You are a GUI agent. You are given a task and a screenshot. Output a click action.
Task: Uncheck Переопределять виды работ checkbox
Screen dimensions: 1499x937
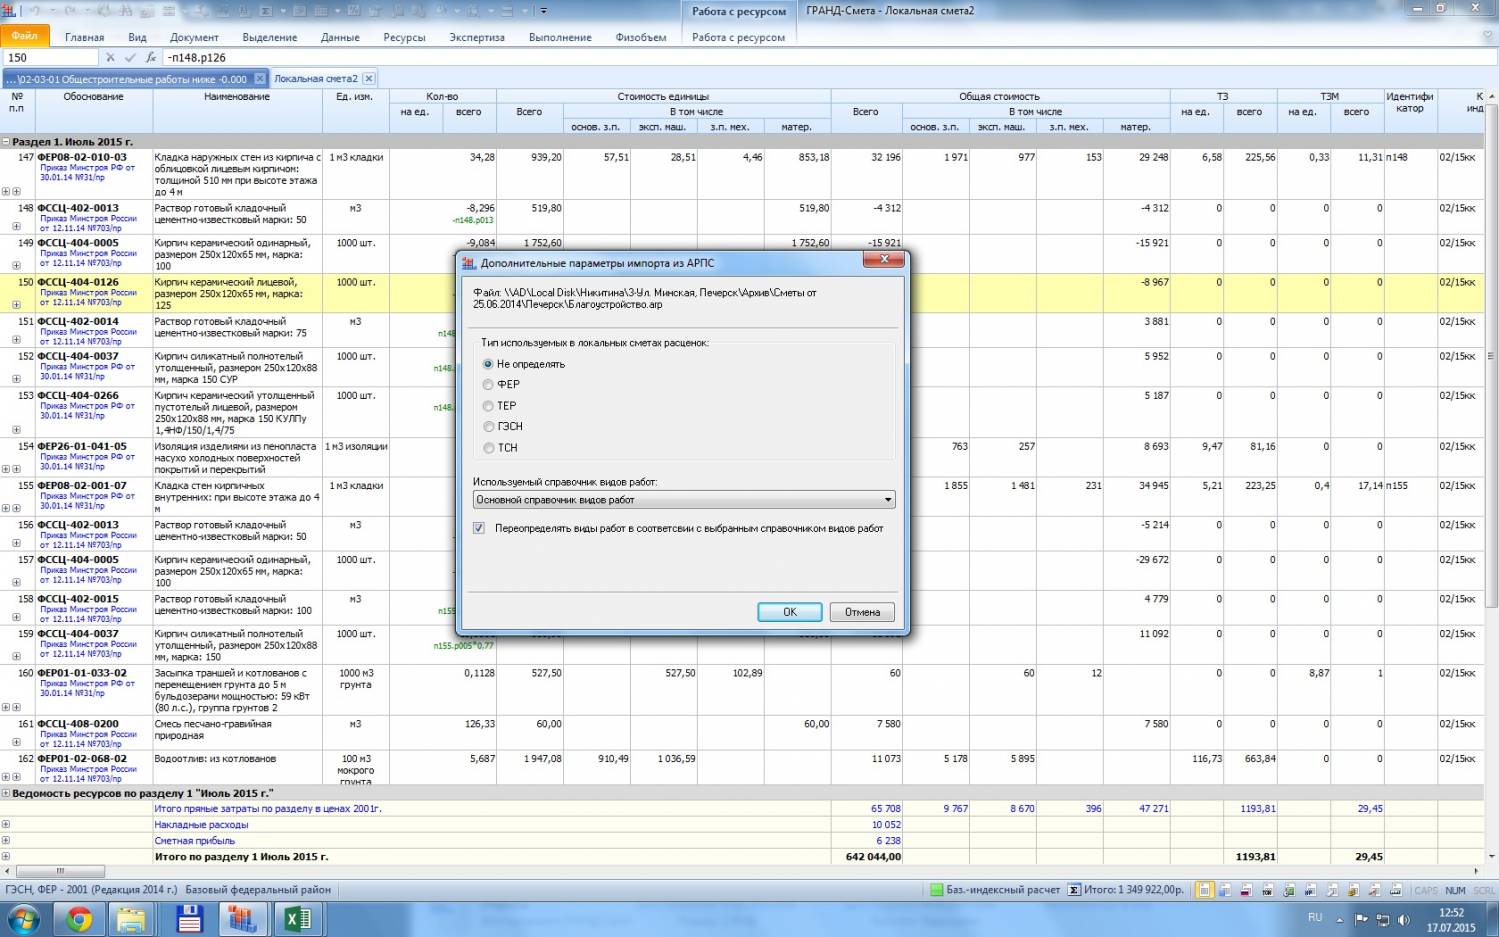(479, 528)
